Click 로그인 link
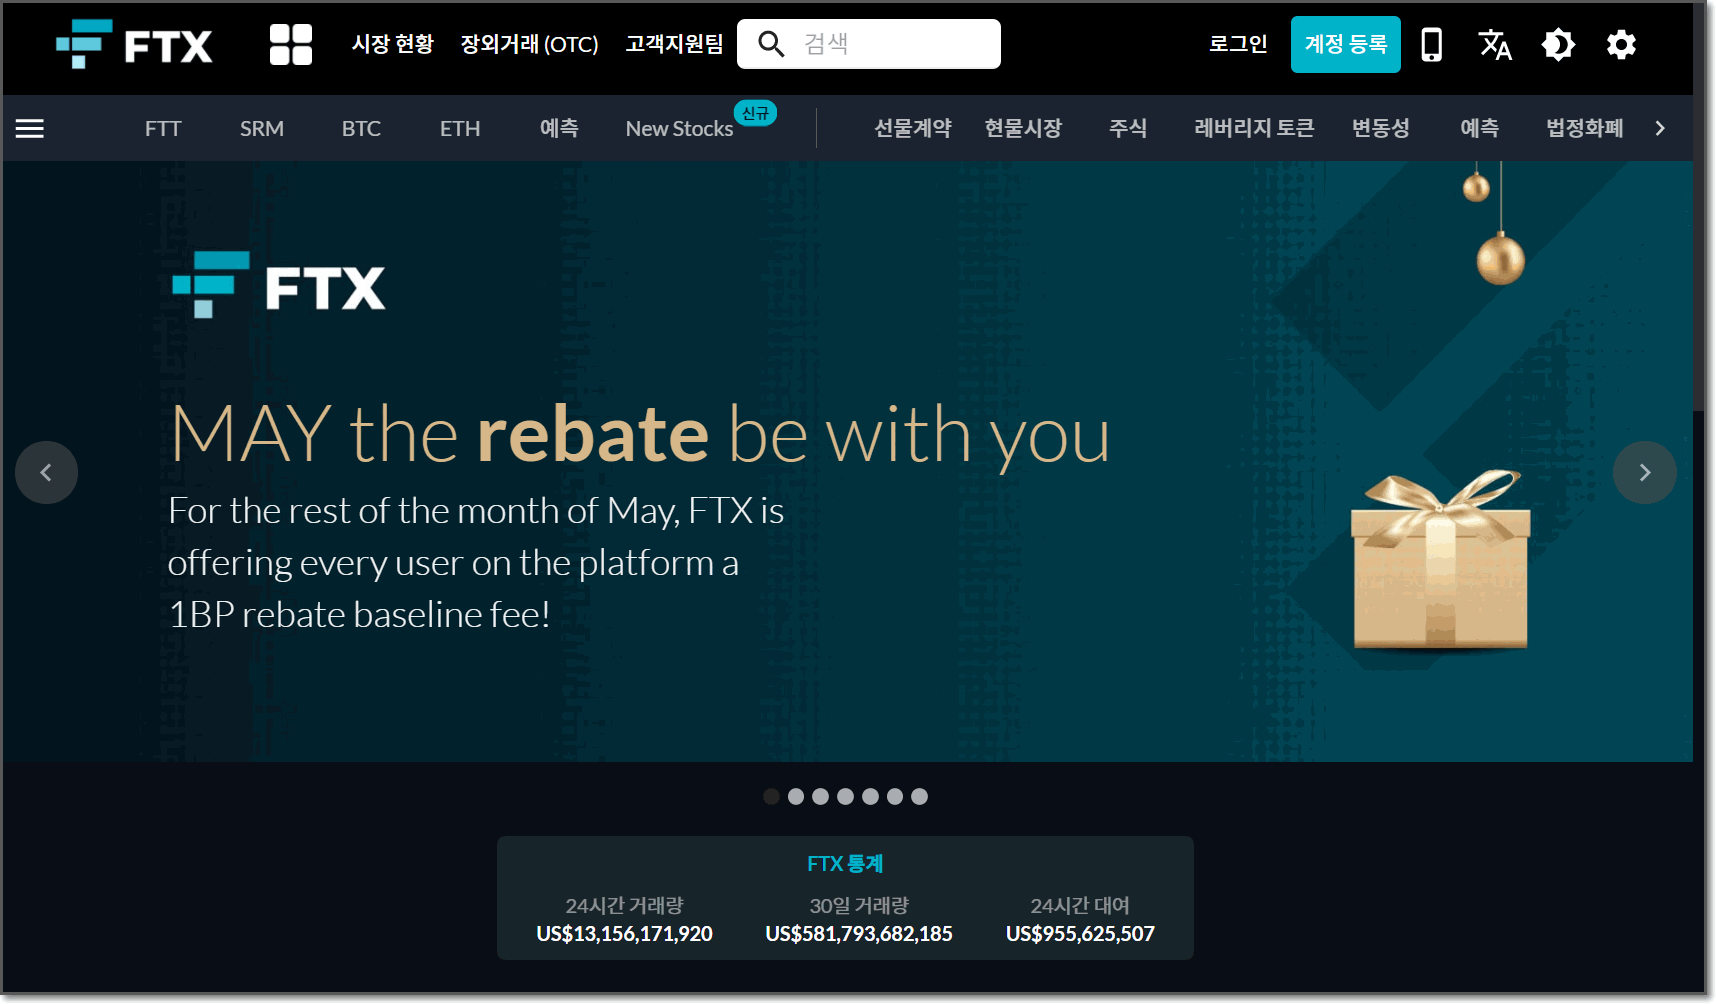Screen dimensions: 1716x1004 pos(1238,44)
